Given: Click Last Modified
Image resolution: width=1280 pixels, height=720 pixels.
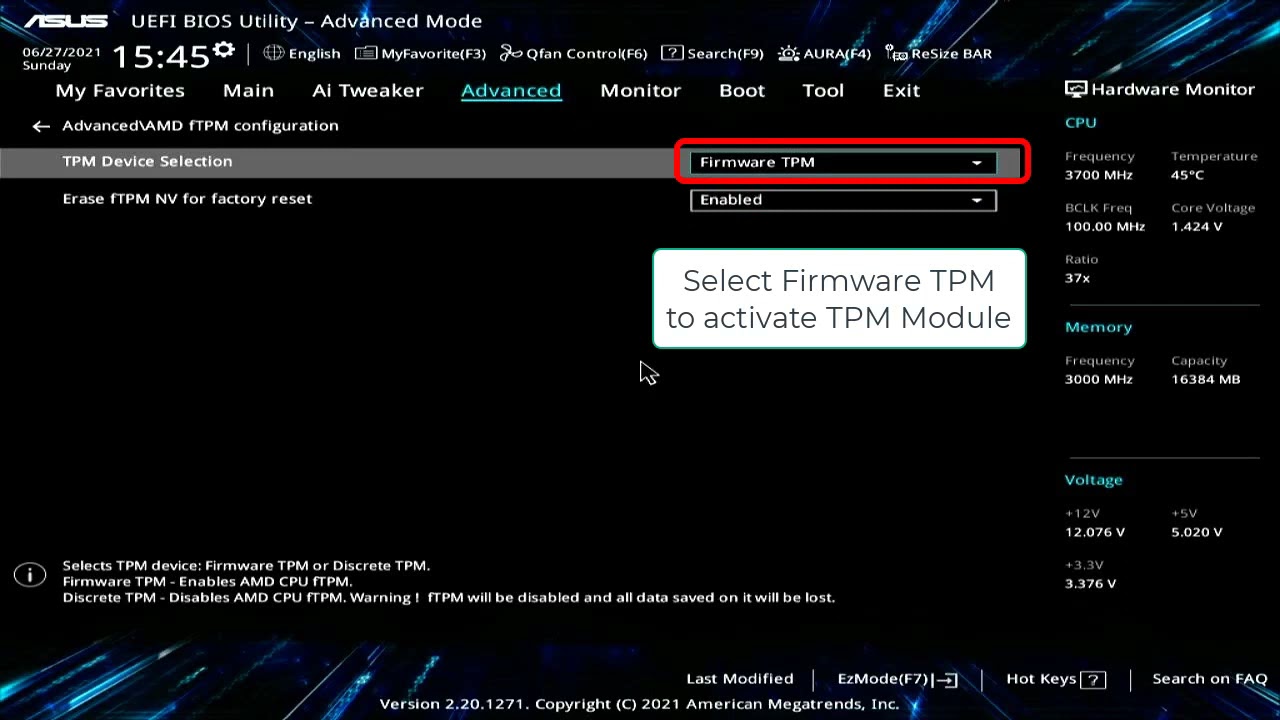Looking at the screenshot, I should [740, 678].
